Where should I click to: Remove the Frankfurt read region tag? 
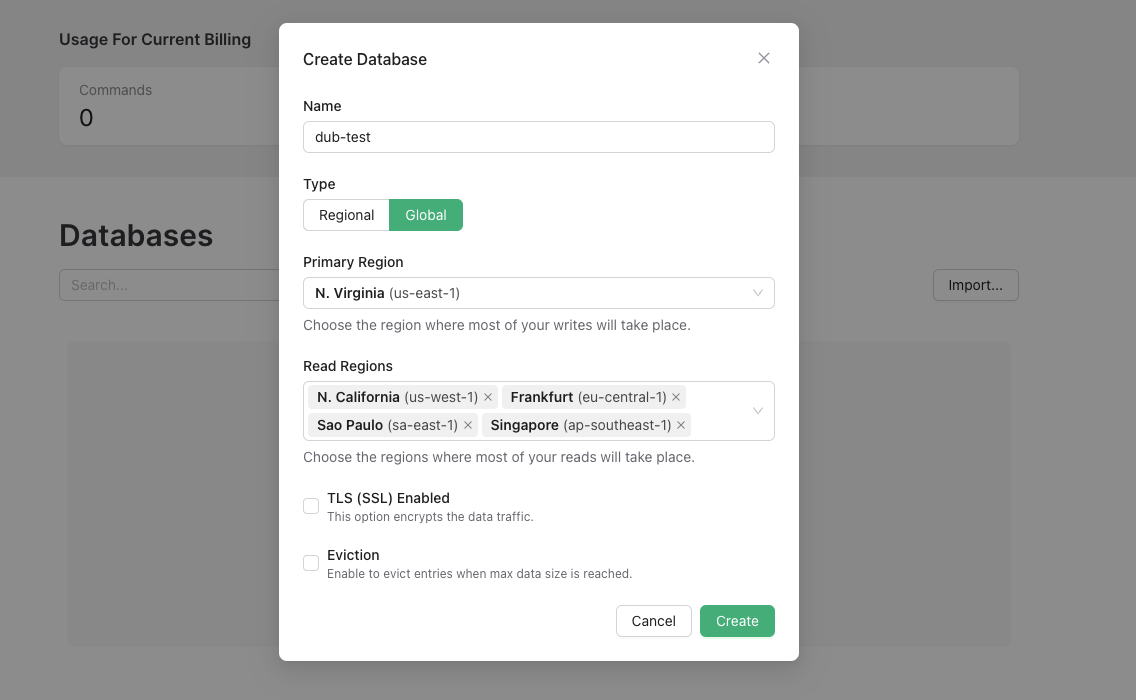point(676,397)
